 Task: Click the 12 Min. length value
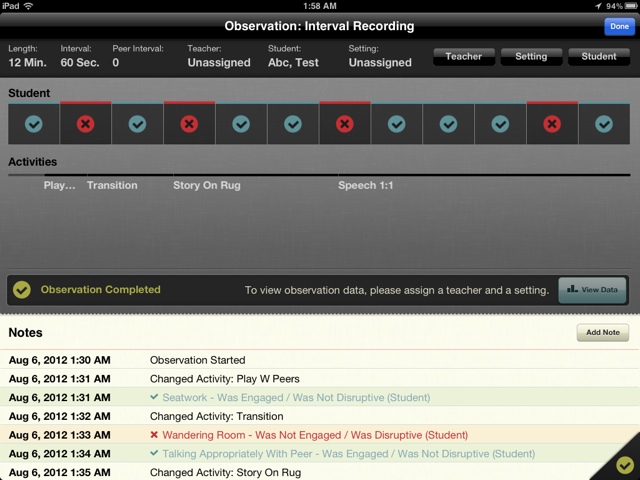27,62
